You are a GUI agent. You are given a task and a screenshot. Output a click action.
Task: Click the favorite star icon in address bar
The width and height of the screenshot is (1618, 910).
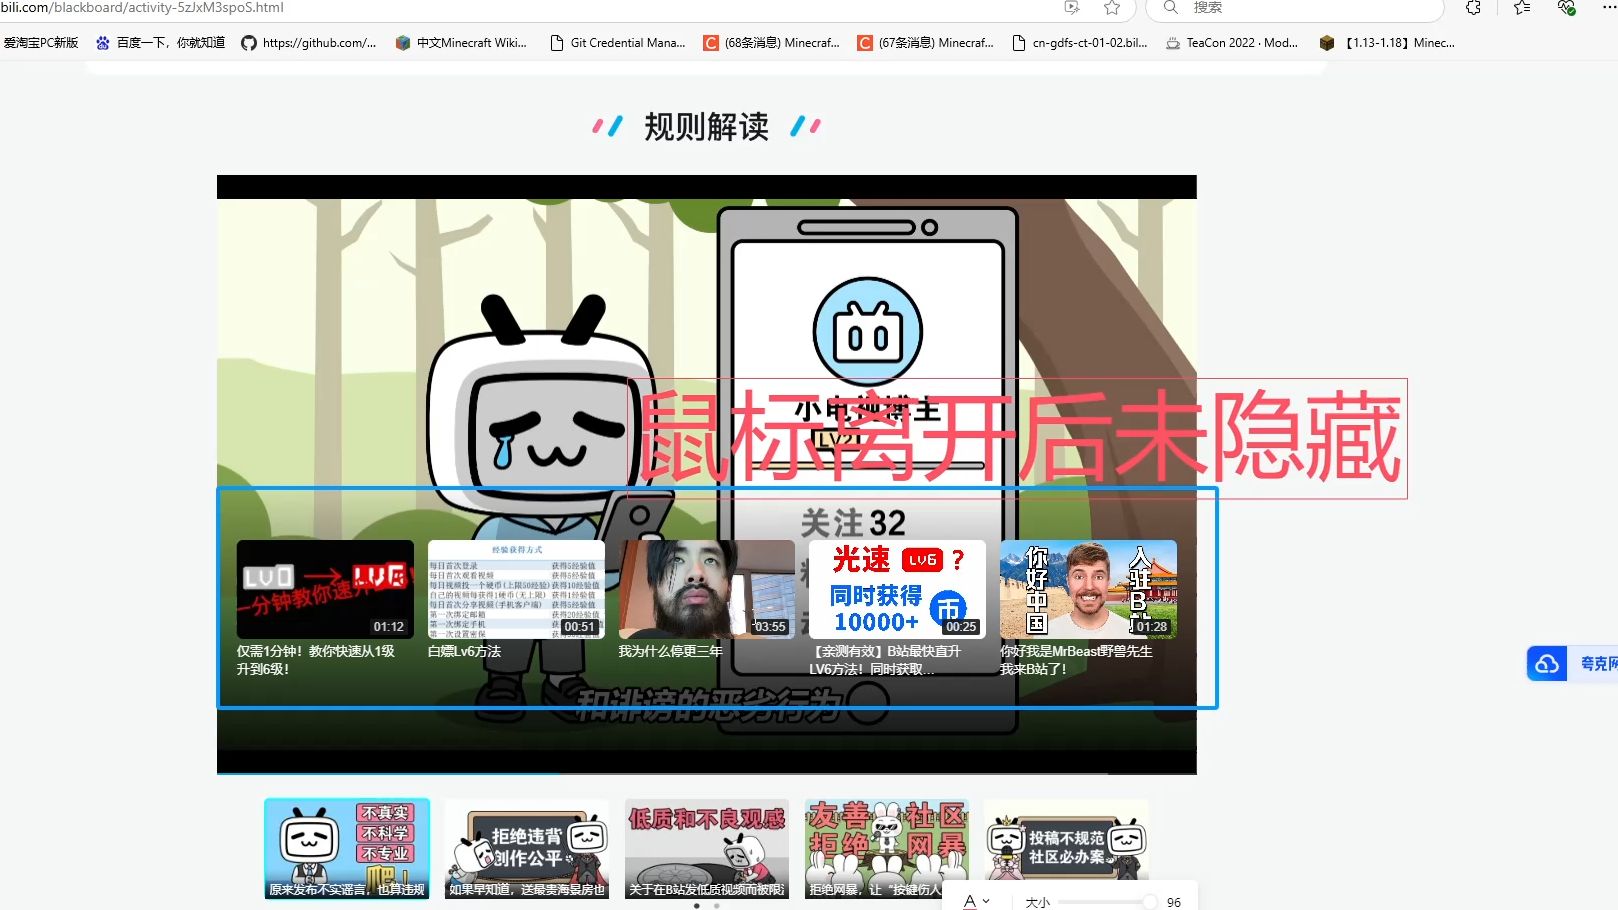(1111, 8)
